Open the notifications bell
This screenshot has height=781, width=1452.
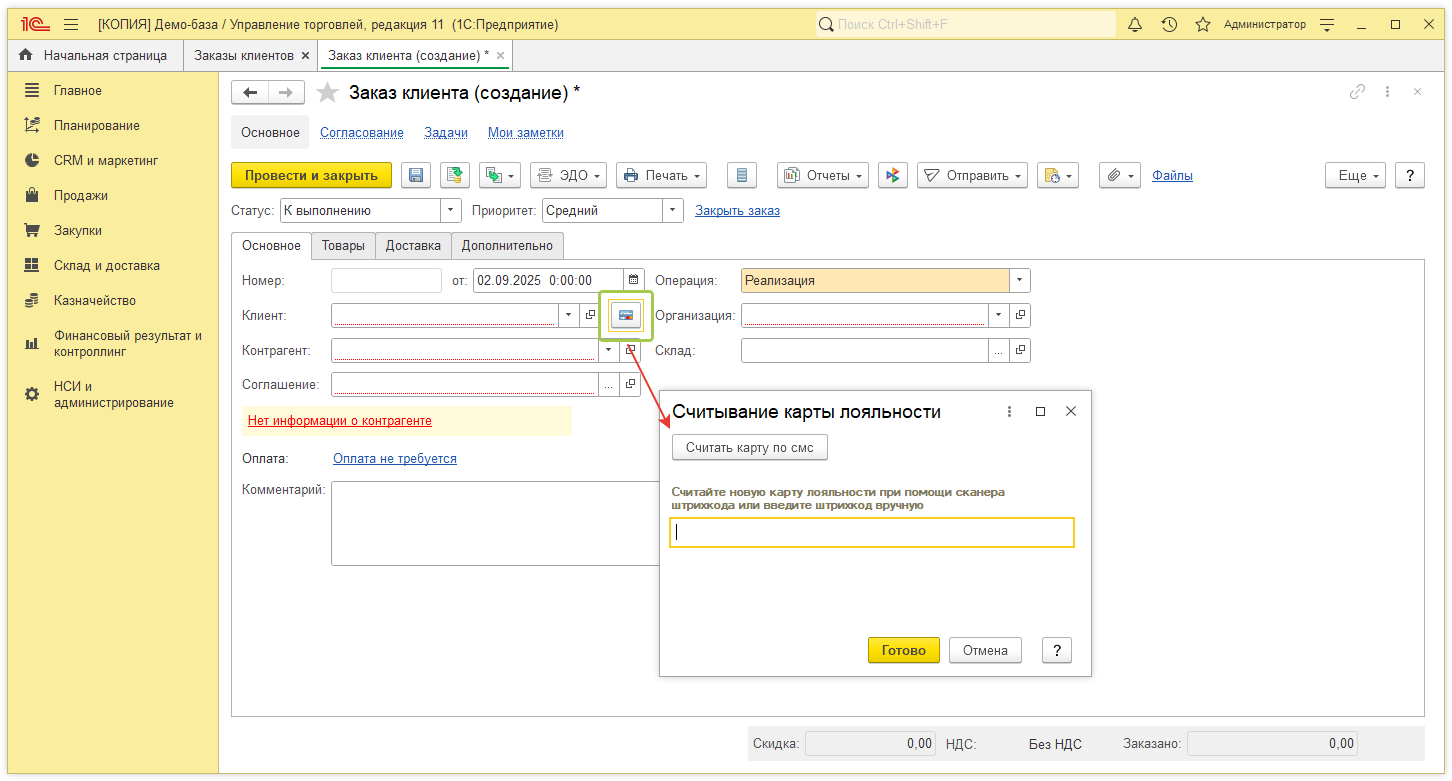click(x=1135, y=24)
